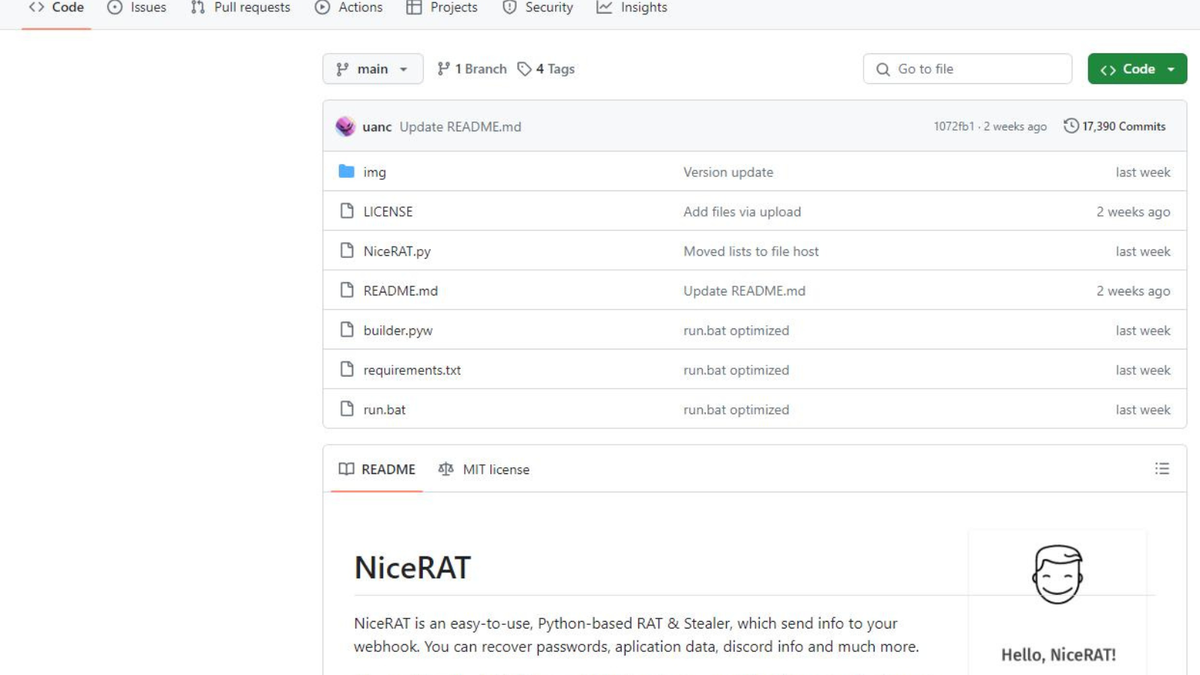Go to the Actions tab
Image resolution: width=1200 pixels, height=675 pixels.
point(349,8)
